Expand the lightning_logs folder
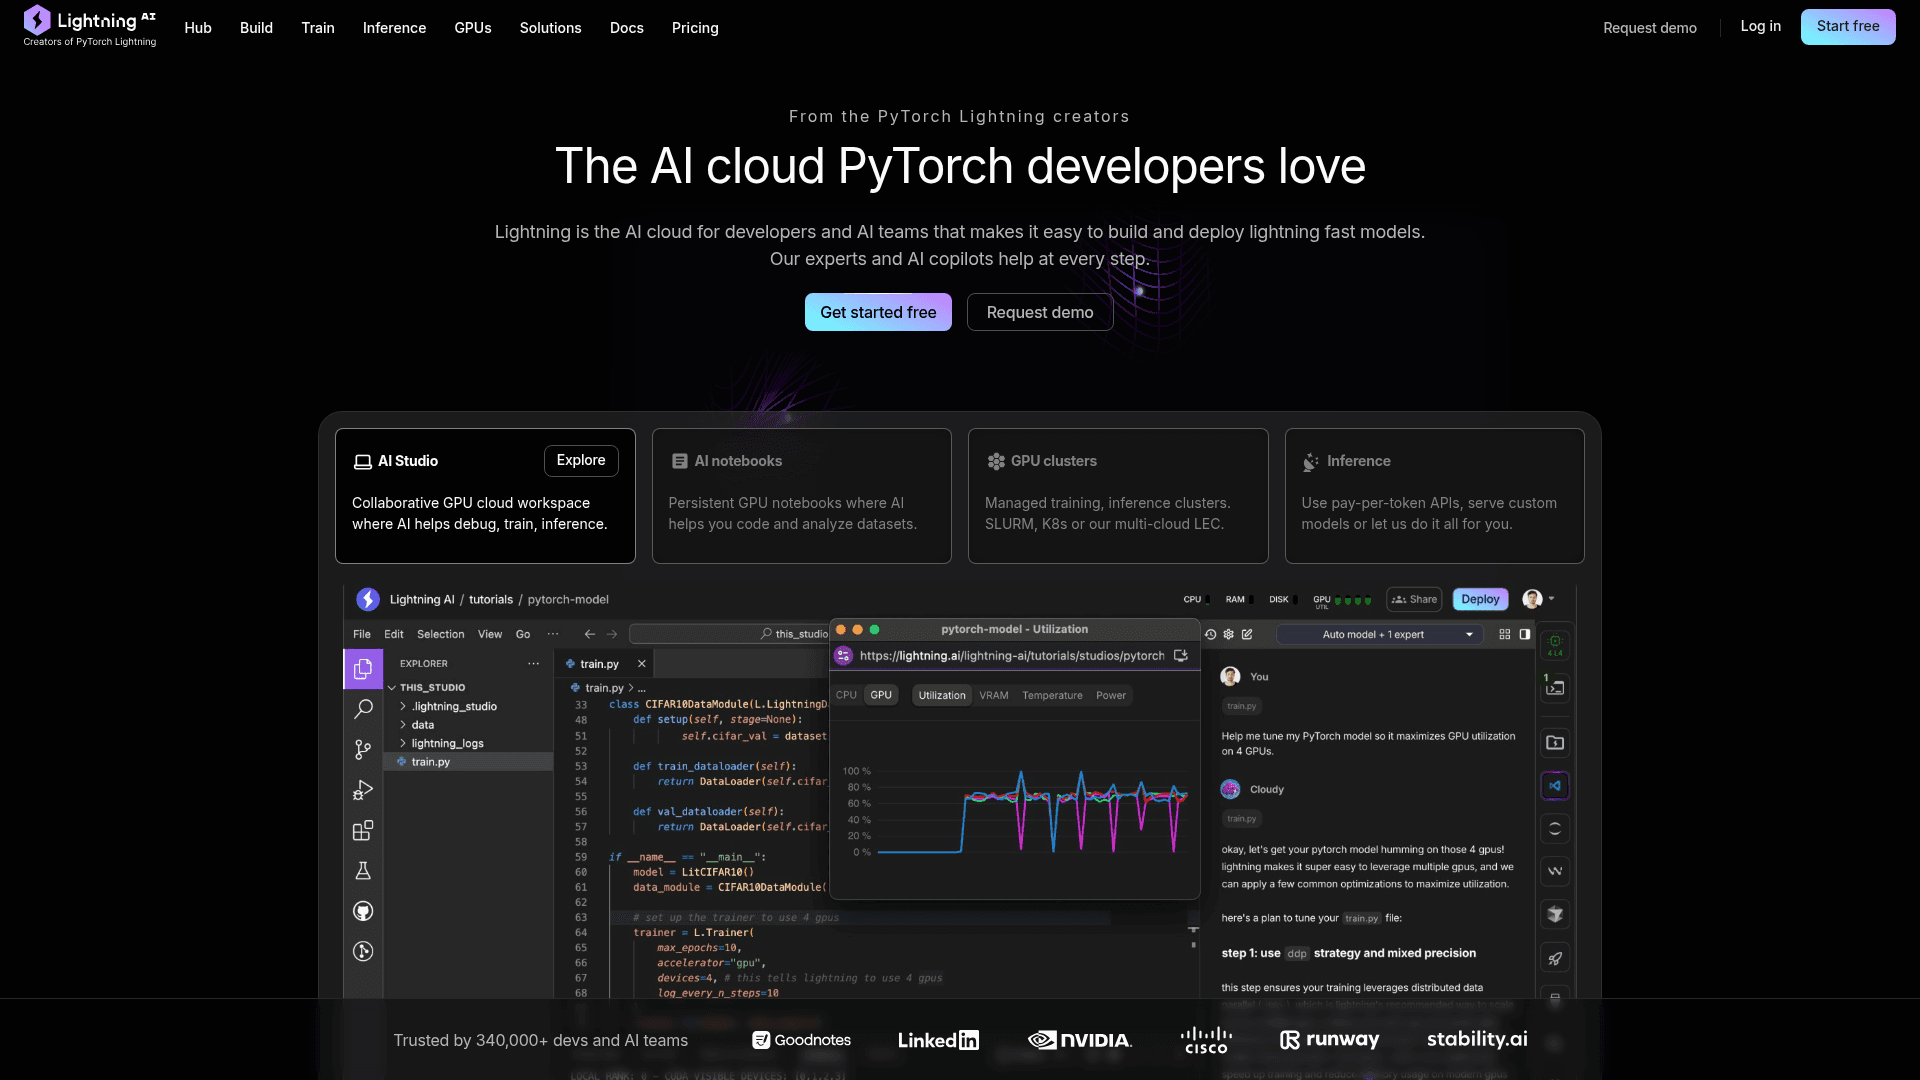 (447, 743)
